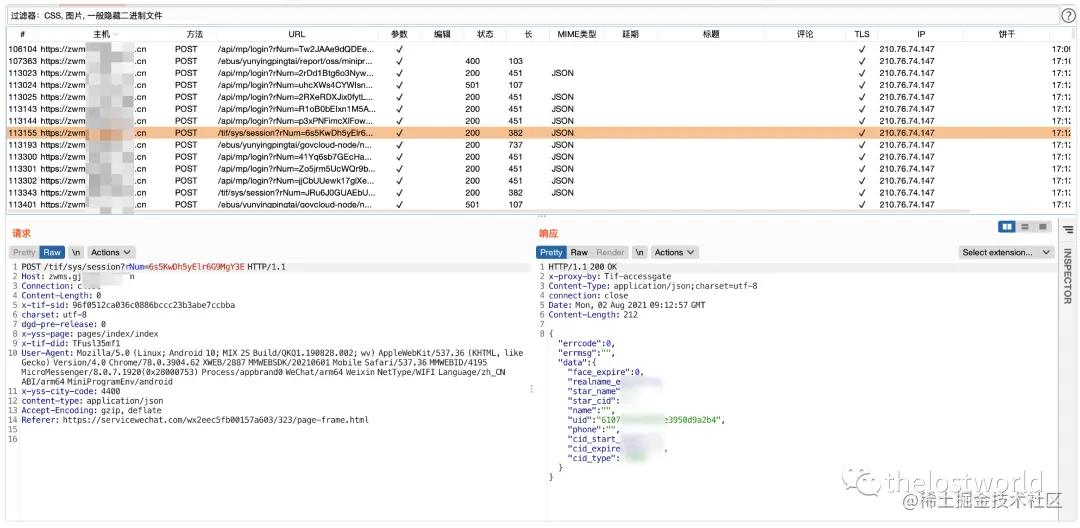Image resolution: width=1080 pixels, height=528 pixels.
Task: Sort by the 饼干 column header
Action: [x=1006, y=34]
